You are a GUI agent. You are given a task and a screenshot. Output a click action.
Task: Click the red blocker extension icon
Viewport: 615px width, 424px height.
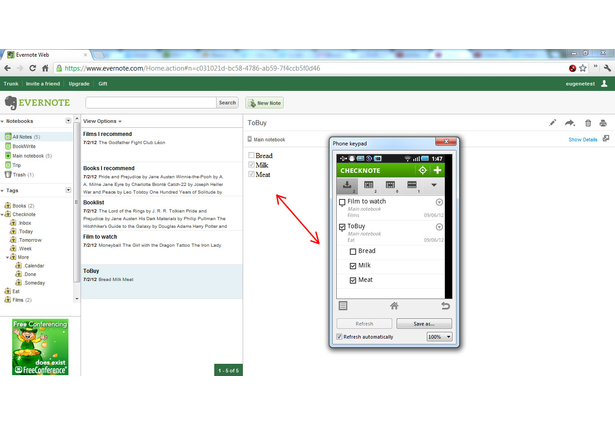point(572,68)
